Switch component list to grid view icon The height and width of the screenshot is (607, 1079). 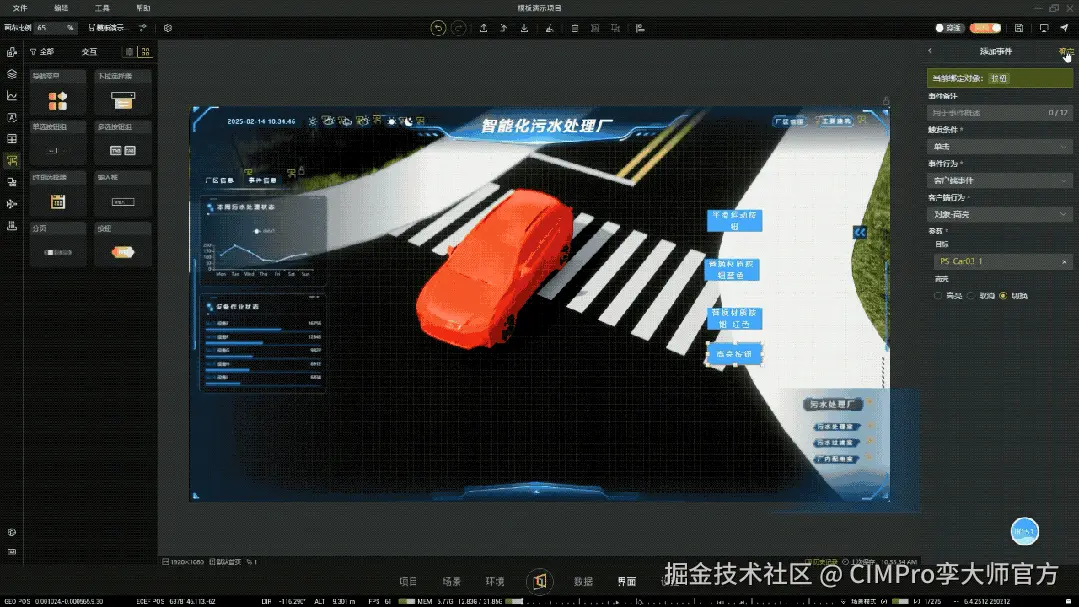(145, 52)
